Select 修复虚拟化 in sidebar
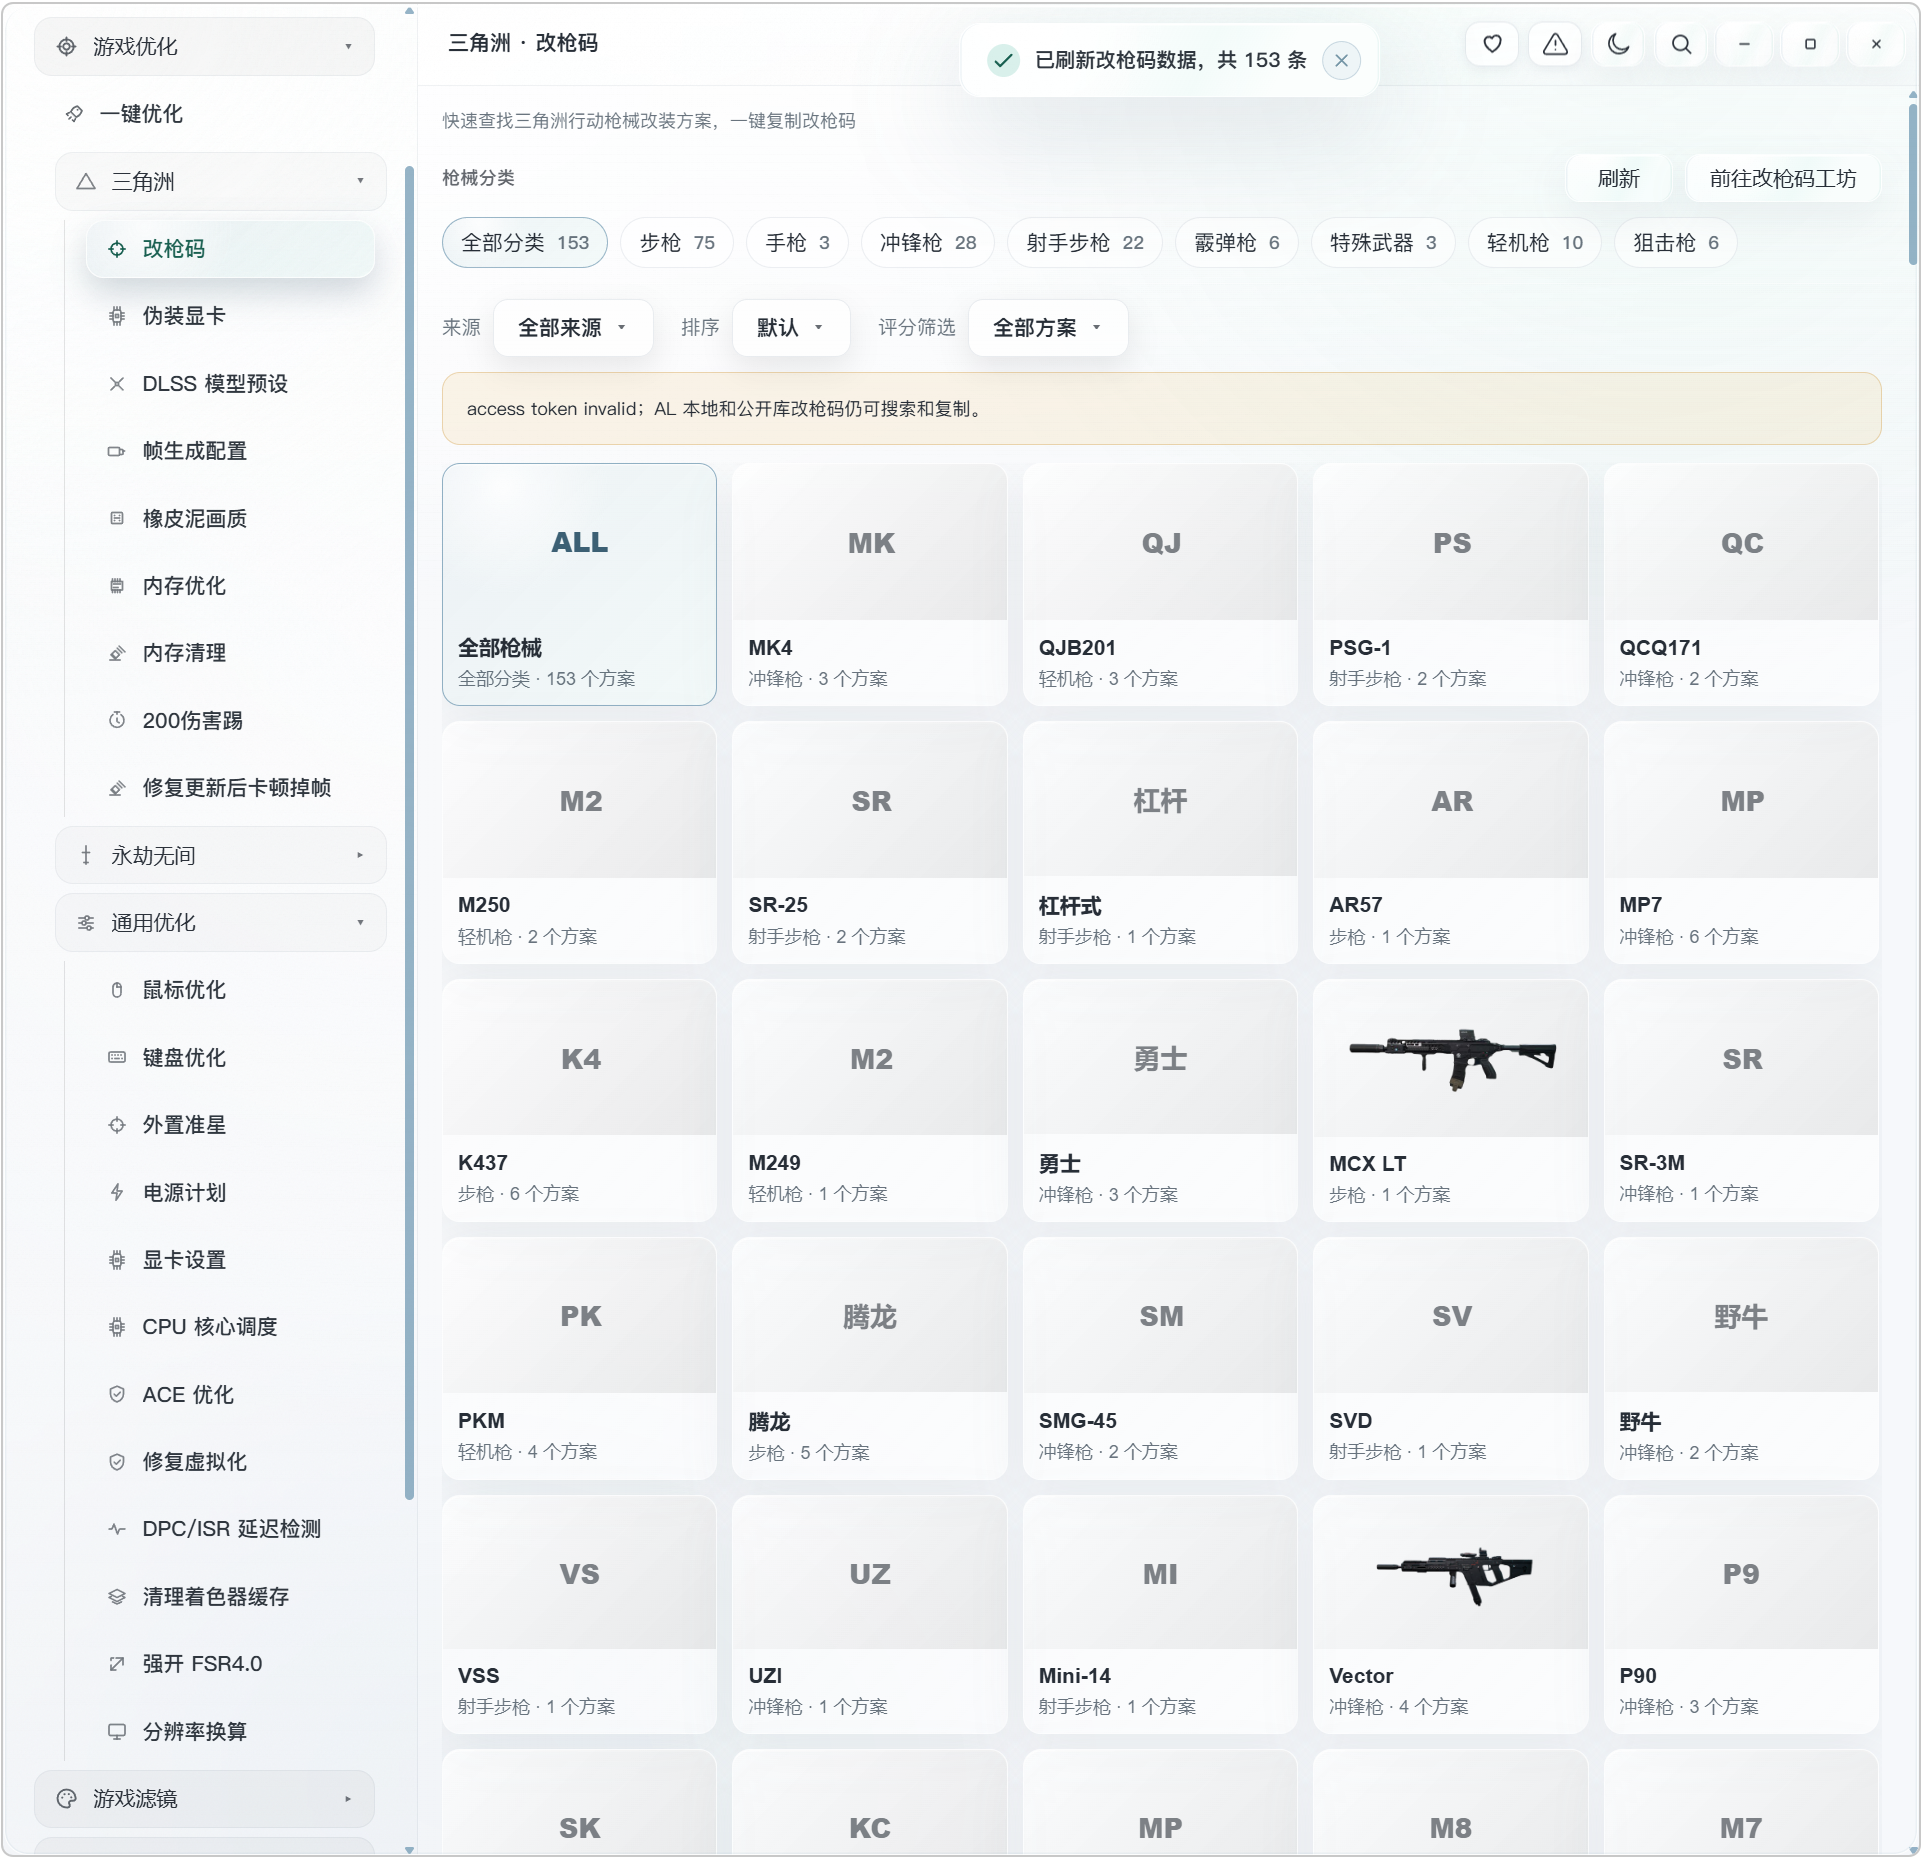 coord(230,1462)
